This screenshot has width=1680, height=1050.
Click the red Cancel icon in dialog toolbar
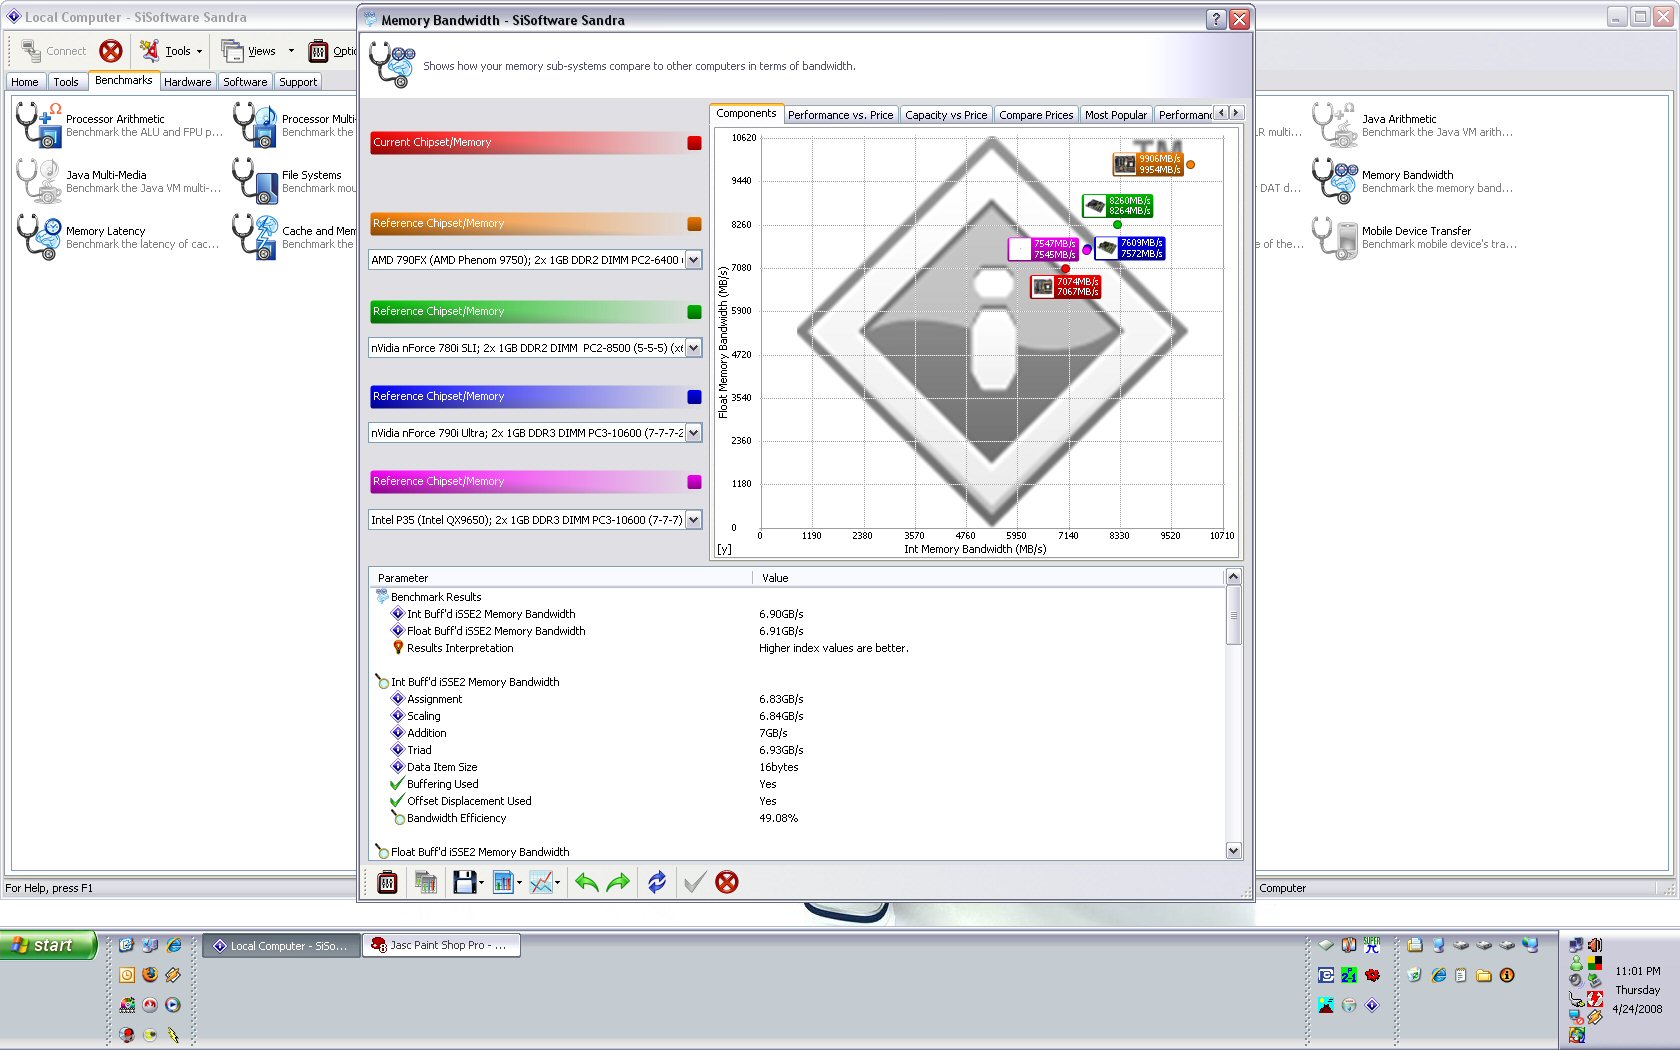(727, 882)
